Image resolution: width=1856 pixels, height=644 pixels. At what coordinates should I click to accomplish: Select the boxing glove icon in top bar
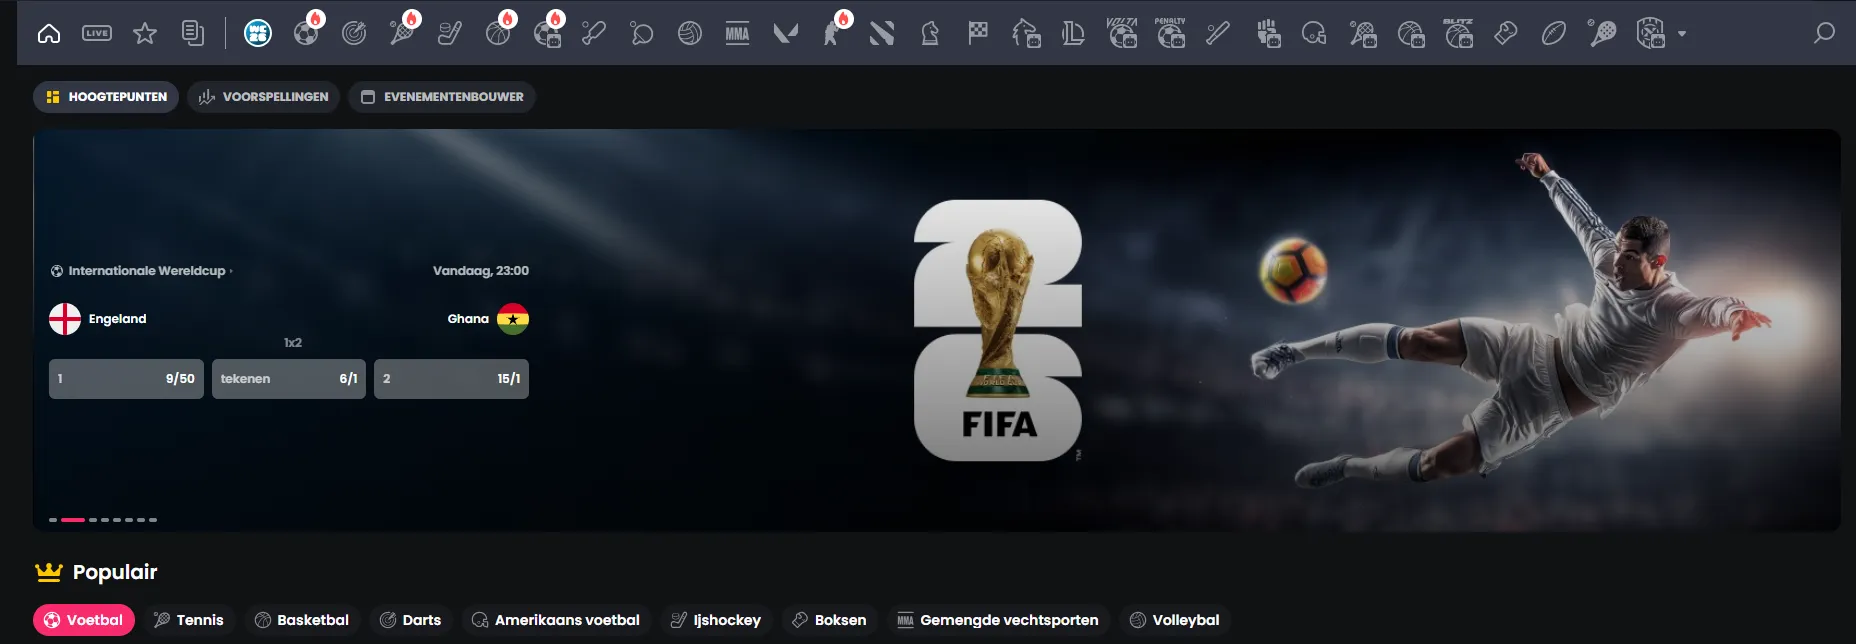(1506, 33)
